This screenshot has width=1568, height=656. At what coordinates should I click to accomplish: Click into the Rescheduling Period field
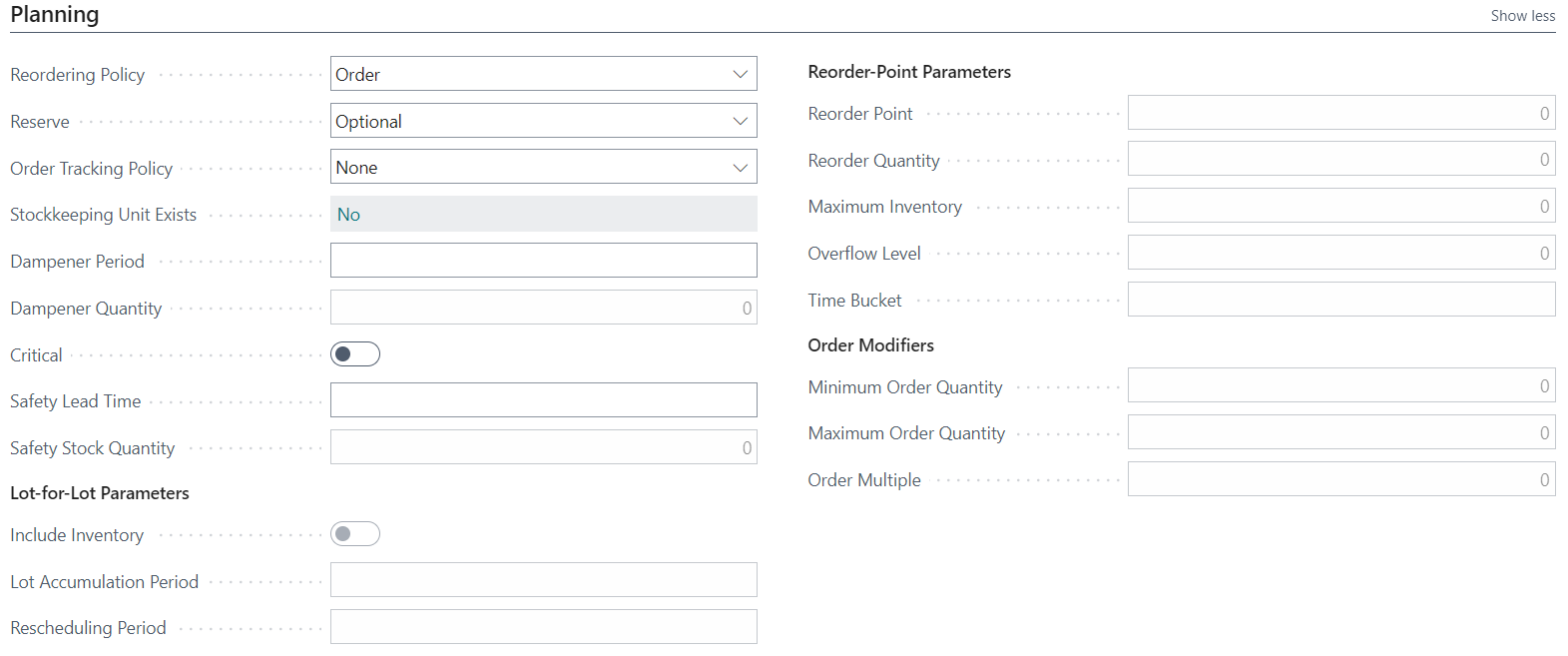tap(543, 626)
